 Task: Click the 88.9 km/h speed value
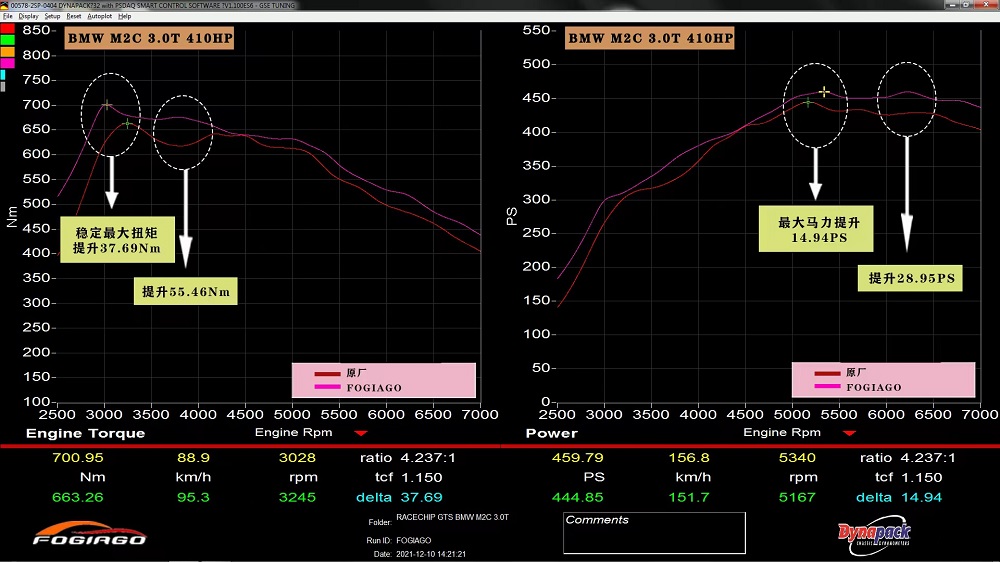click(x=193, y=457)
